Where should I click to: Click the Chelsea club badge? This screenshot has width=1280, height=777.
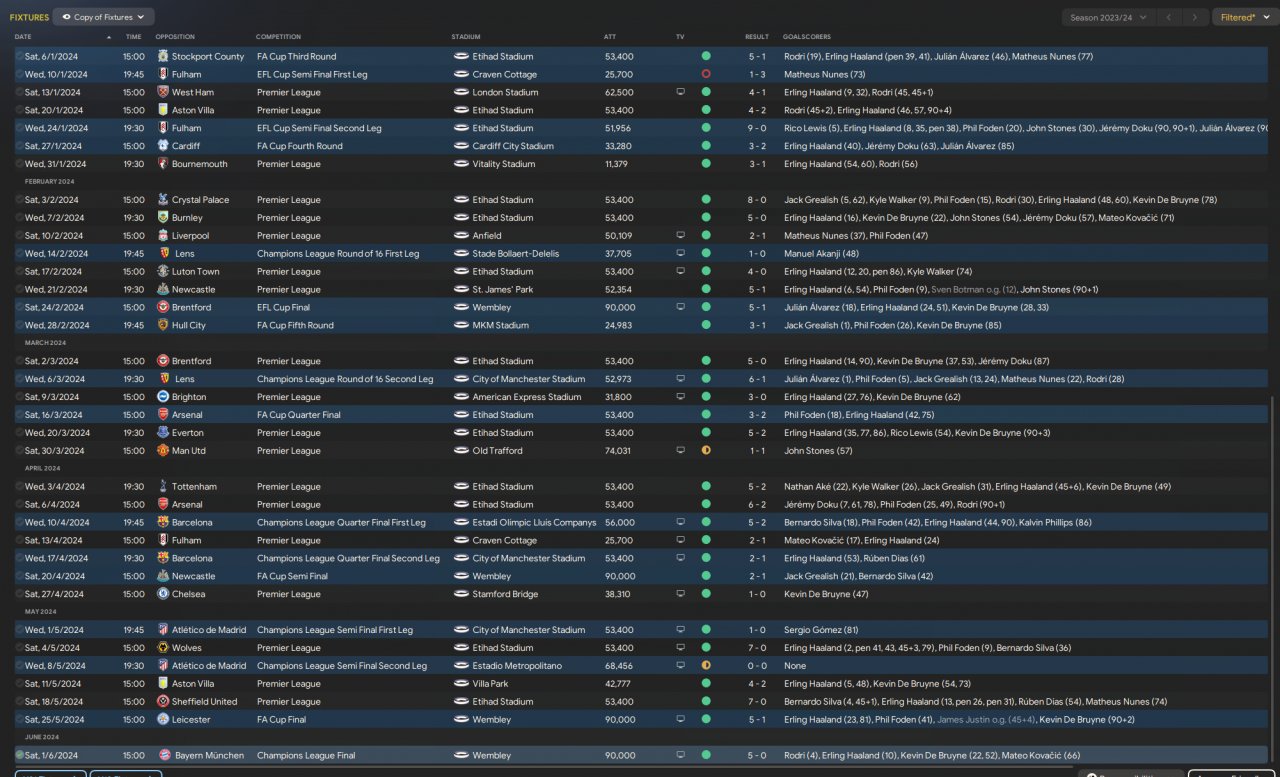coord(163,594)
